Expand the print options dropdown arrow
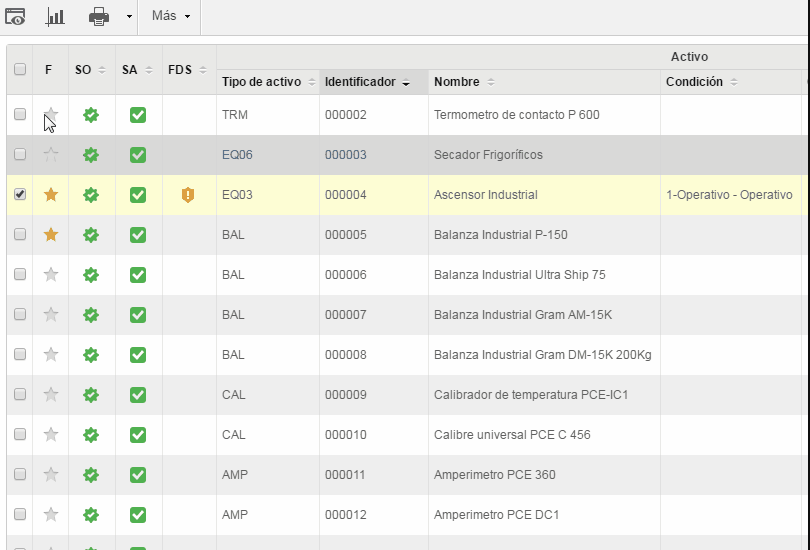Viewport: 810px width, 550px height. (129, 17)
